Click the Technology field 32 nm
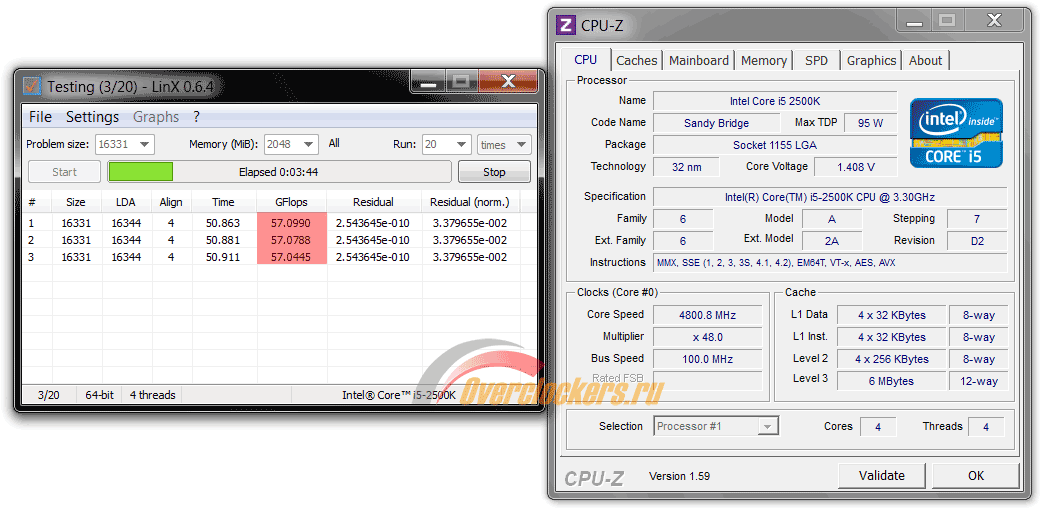The image size is (1042, 509). pos(686,167)
